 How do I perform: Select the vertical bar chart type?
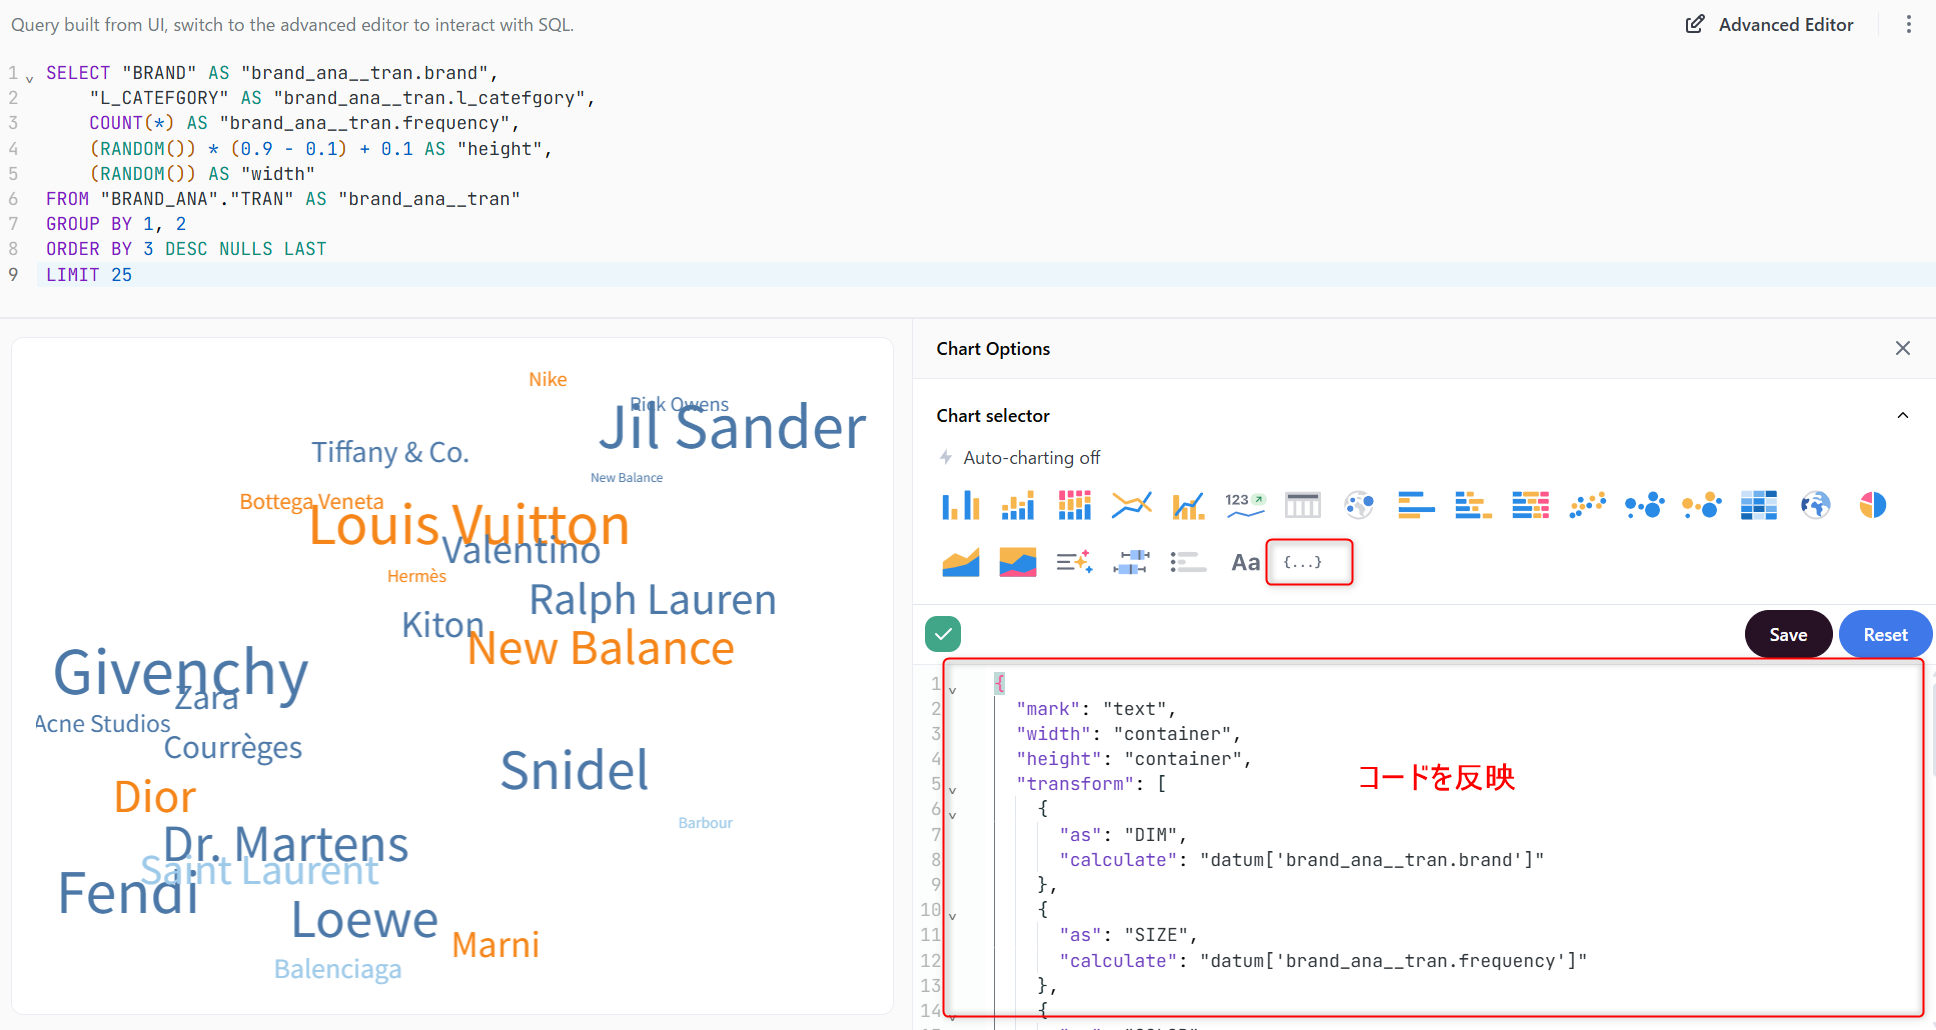[961, 506]
